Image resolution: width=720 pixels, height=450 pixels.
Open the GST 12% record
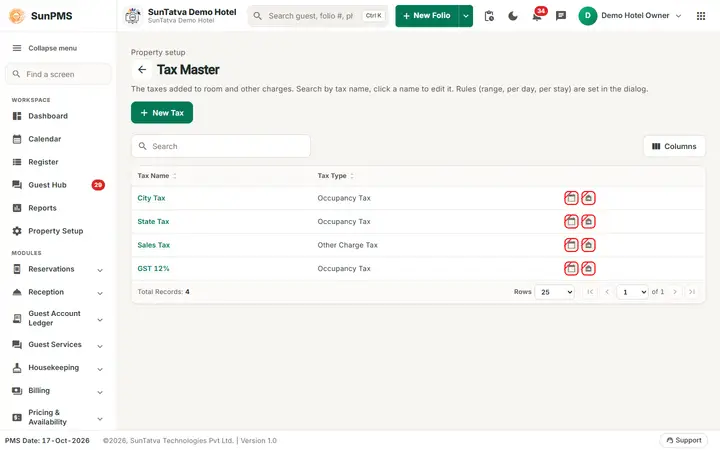pos(153,269)
